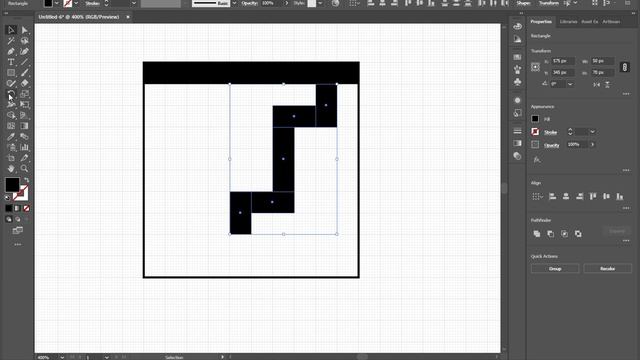
Task: Select the Untitled-6 document tab
Action: [x=79, y=17]
